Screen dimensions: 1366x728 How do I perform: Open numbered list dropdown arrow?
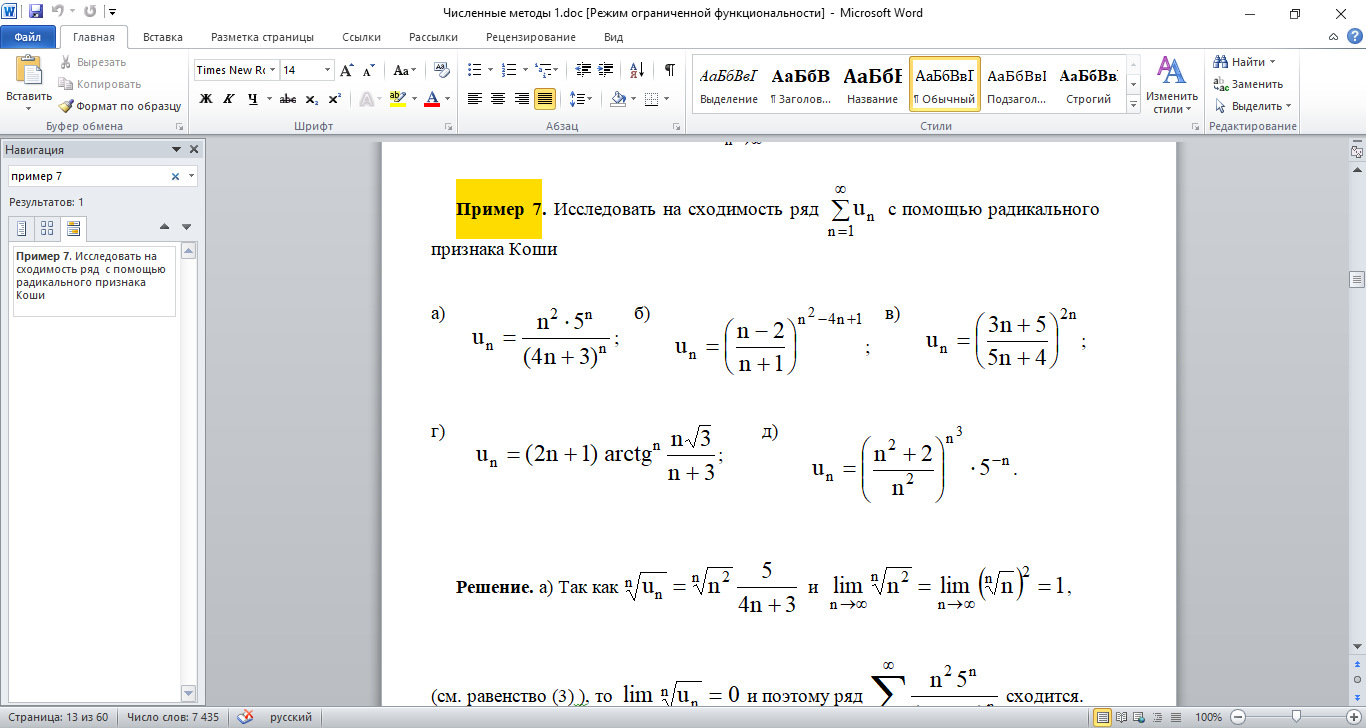click(x=524, y=70)
